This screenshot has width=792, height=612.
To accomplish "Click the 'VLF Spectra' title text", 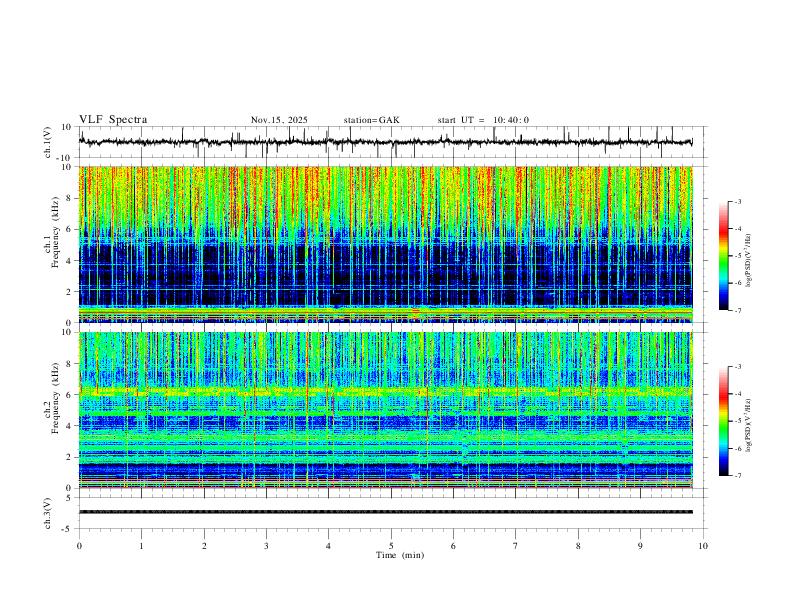I will [x=113, y=120].
